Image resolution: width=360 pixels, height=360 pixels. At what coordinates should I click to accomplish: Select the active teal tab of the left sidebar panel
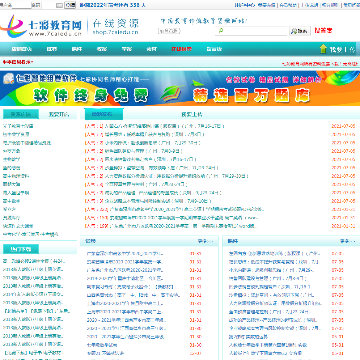pyautogui.click(x=21, y=114)
